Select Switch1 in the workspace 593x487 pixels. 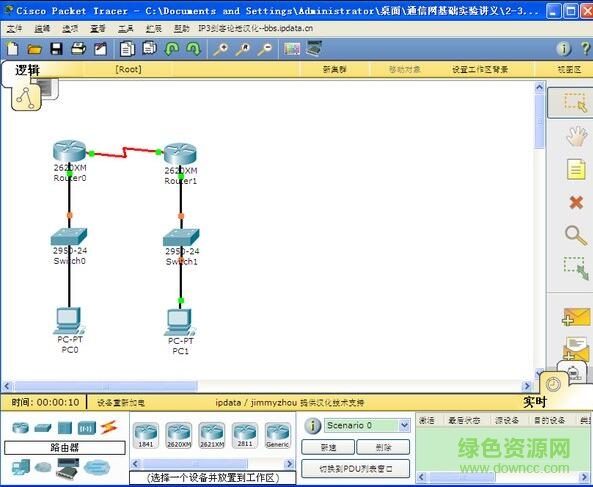tap(181, 237)
